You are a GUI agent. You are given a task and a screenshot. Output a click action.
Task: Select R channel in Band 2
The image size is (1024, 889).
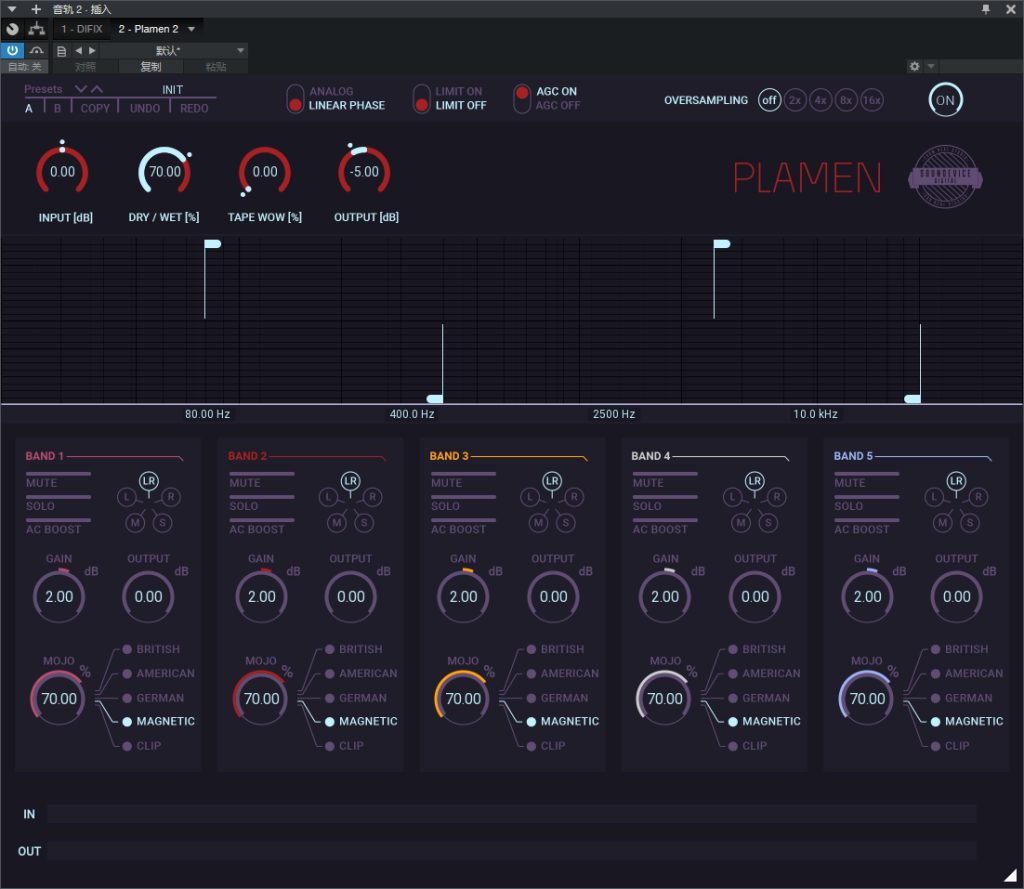(x=372, y=497)
